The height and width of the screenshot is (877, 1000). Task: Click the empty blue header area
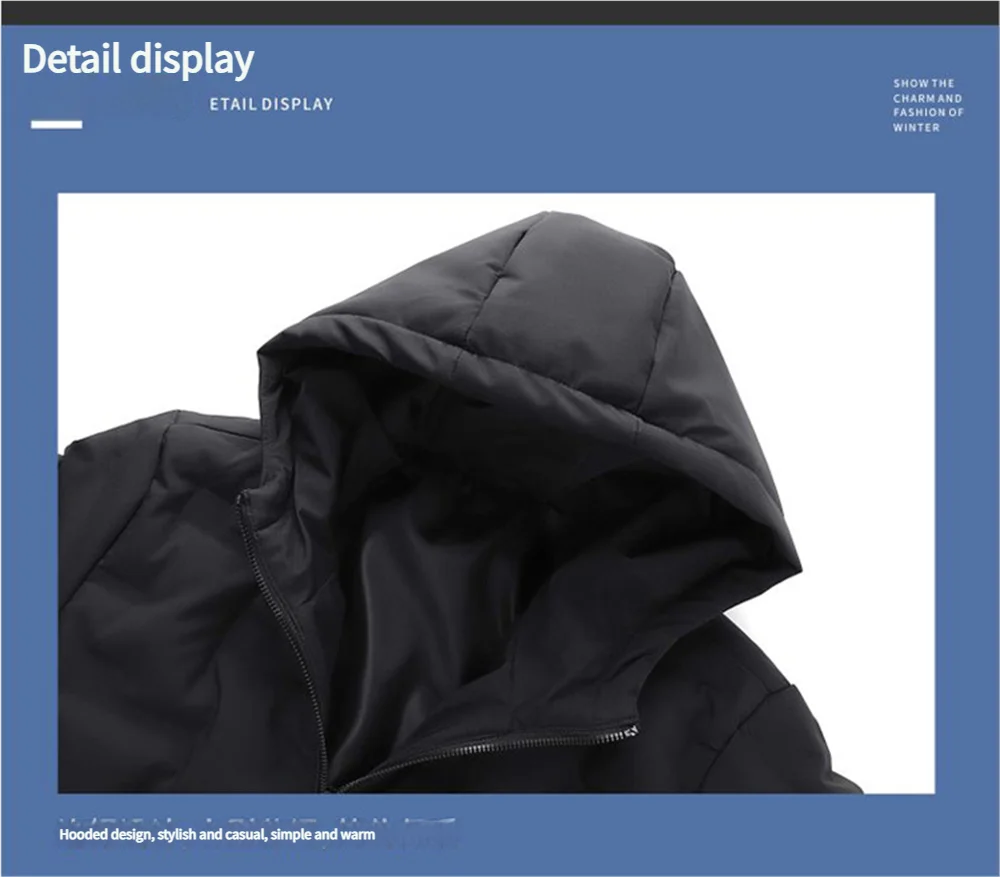[600, 110]
